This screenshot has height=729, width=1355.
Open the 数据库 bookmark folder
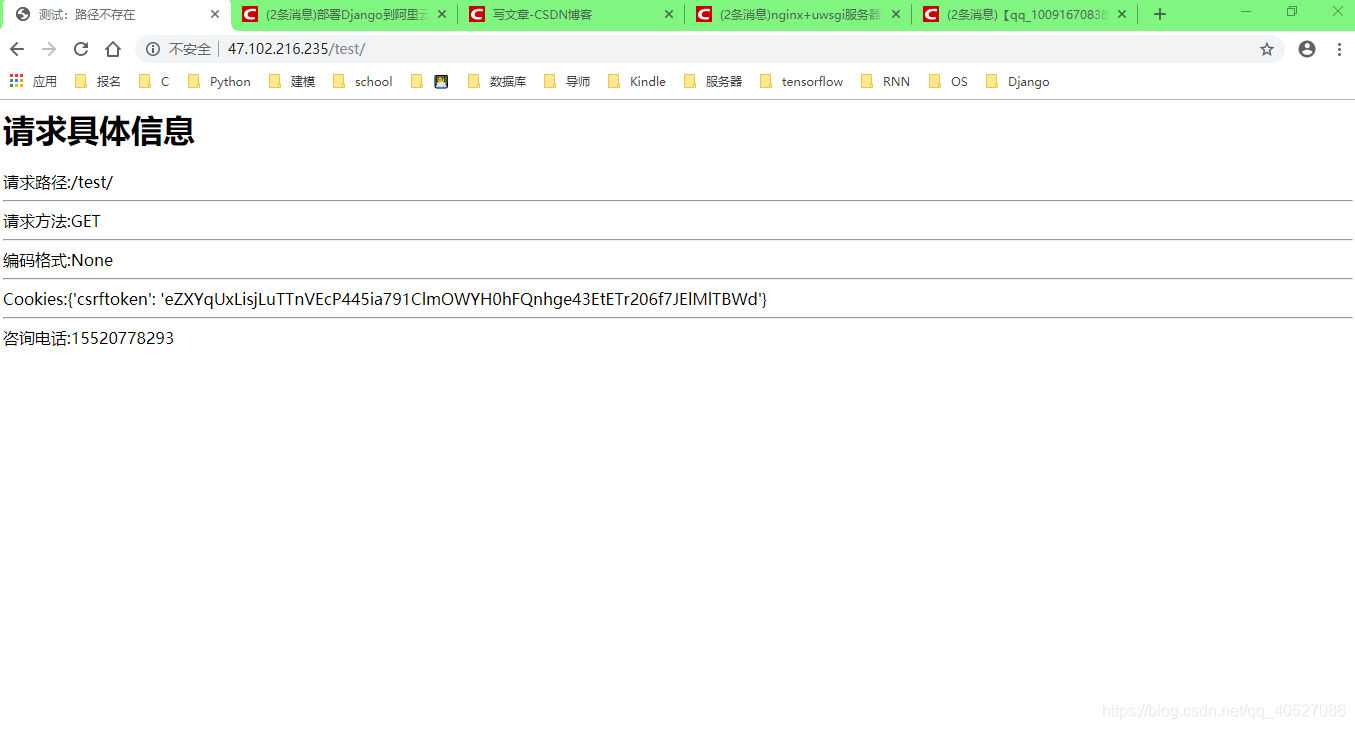click(497, 81)
